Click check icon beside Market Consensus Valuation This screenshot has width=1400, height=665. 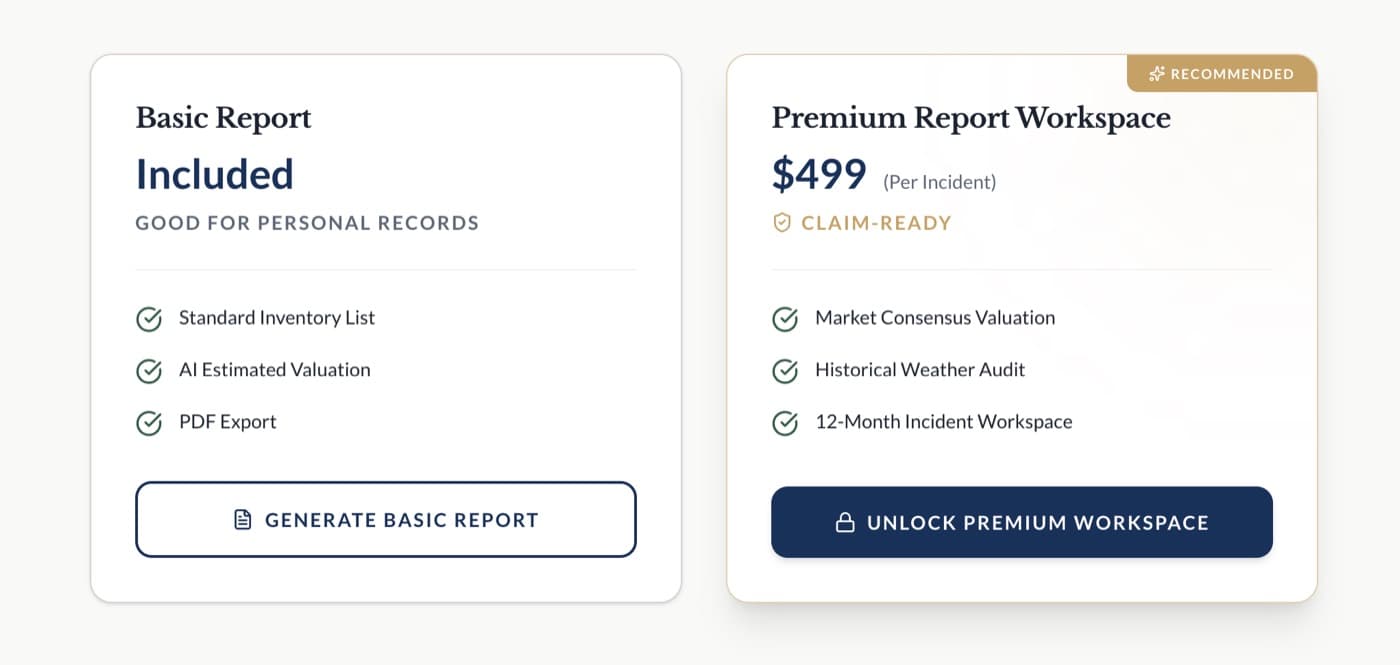point(785,319)
